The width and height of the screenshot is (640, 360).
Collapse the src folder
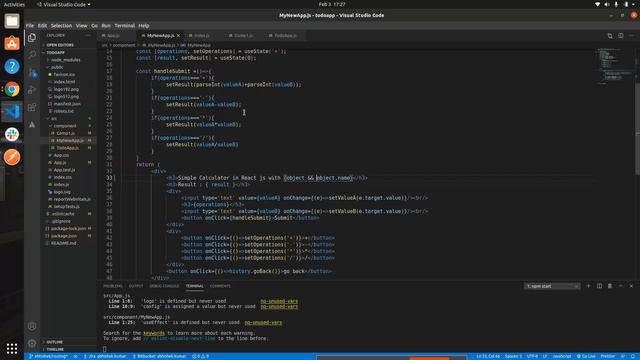pos(54,119)
